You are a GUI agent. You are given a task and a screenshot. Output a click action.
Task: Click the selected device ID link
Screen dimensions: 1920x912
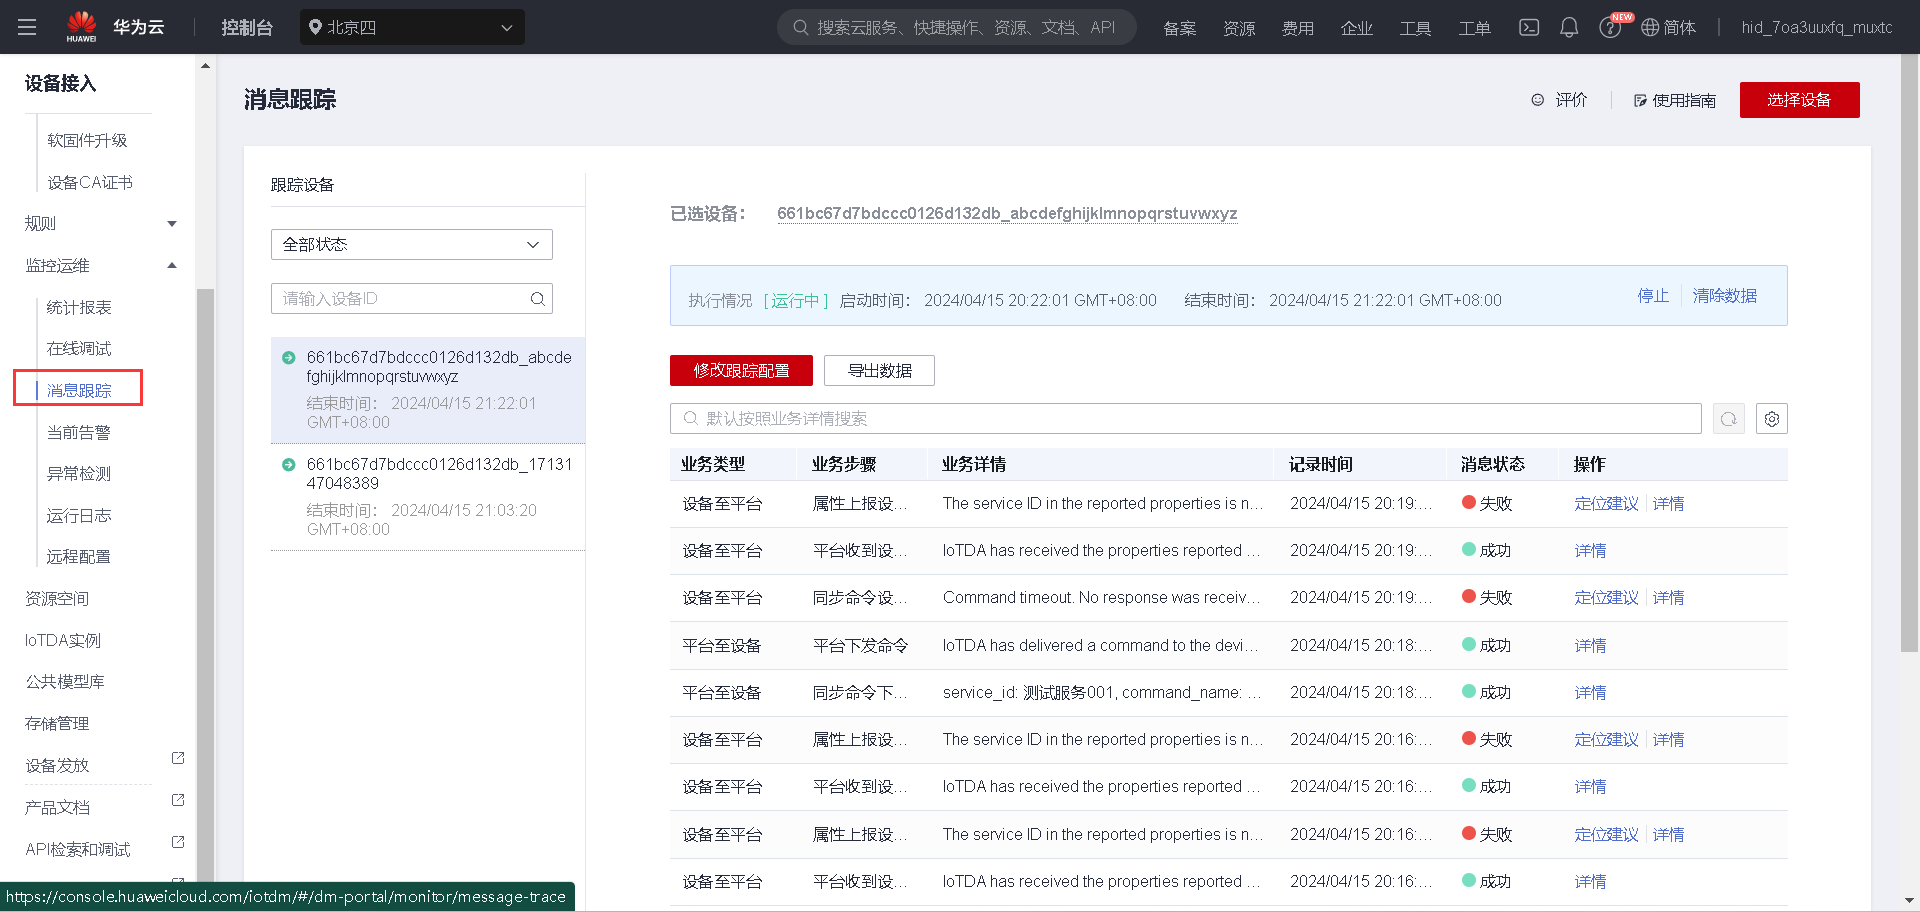pos(1007,214)
